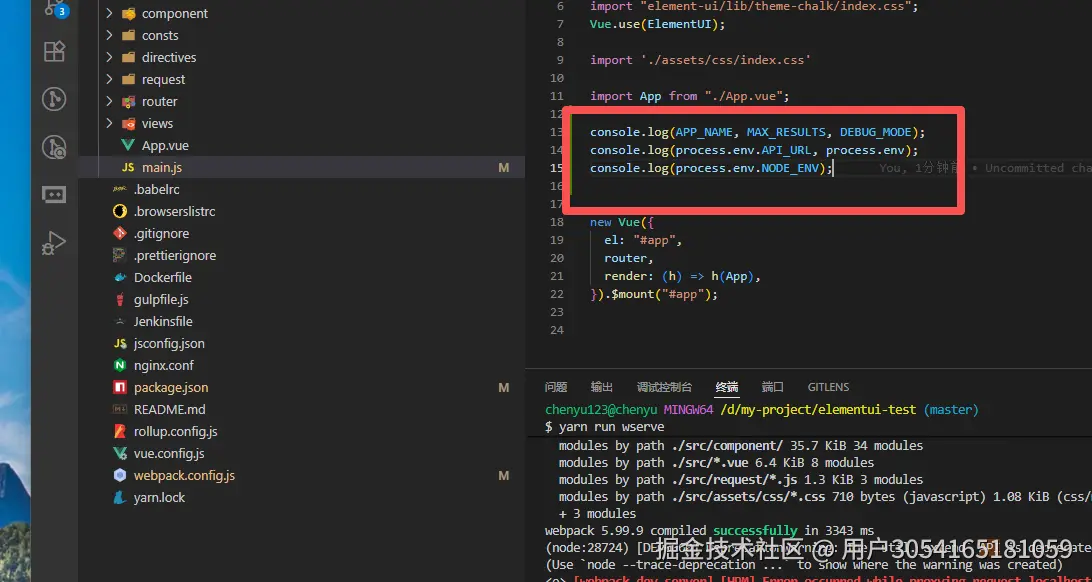Click terminal line 'webpack 5.99.9 compiled successfully'
The image size is (1092, 582).
click(709, 530)
